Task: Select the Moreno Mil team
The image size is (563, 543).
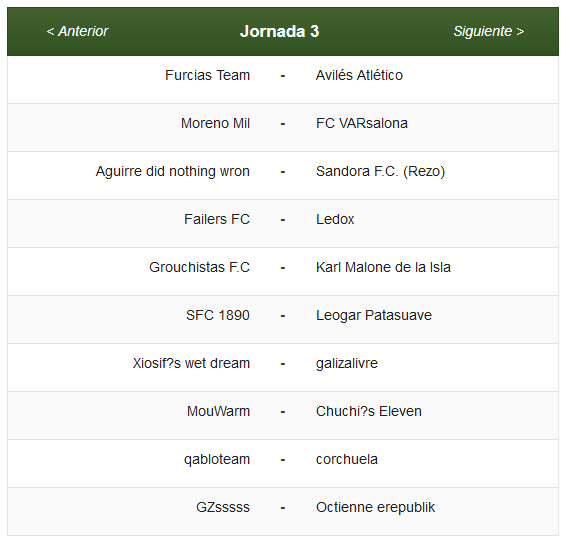Action: coord(215,123)
